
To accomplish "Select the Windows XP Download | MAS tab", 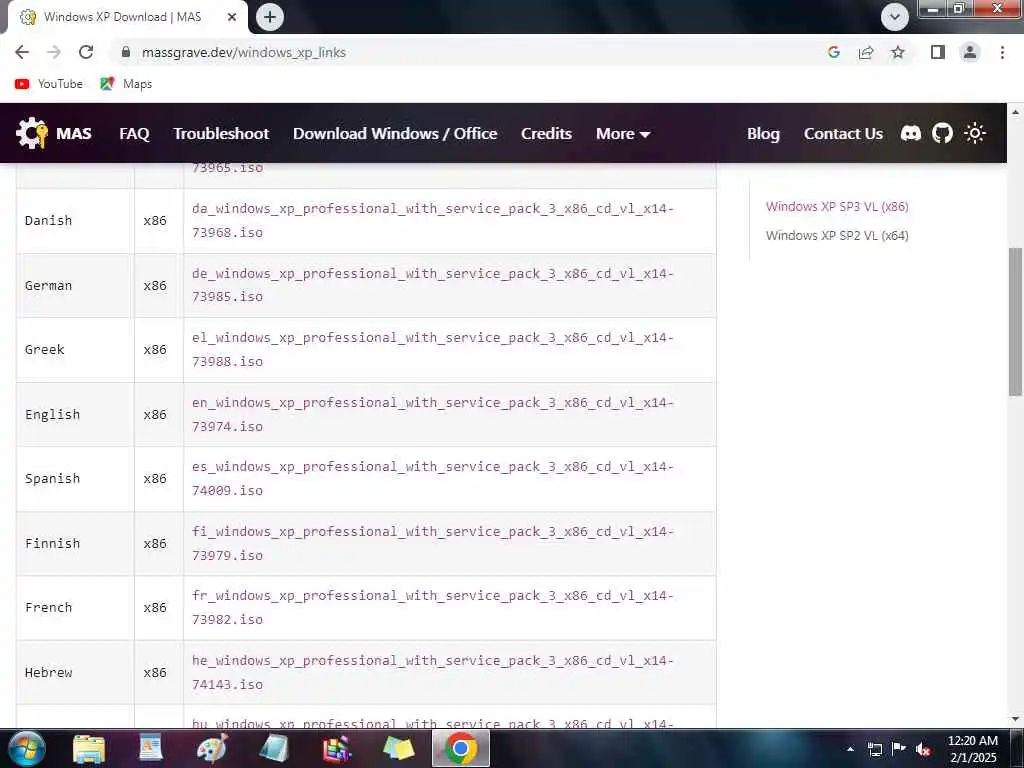I will point(124,17).
